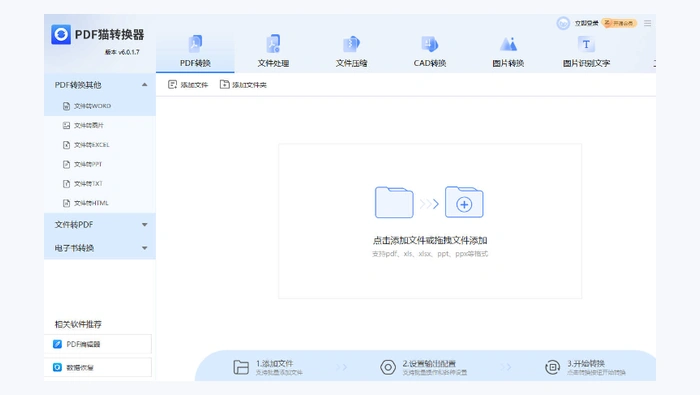This screenshot has height=395, width=700.
Task: Select the PDF转换其他 sidebar header
Action: (x=100, y=85)
